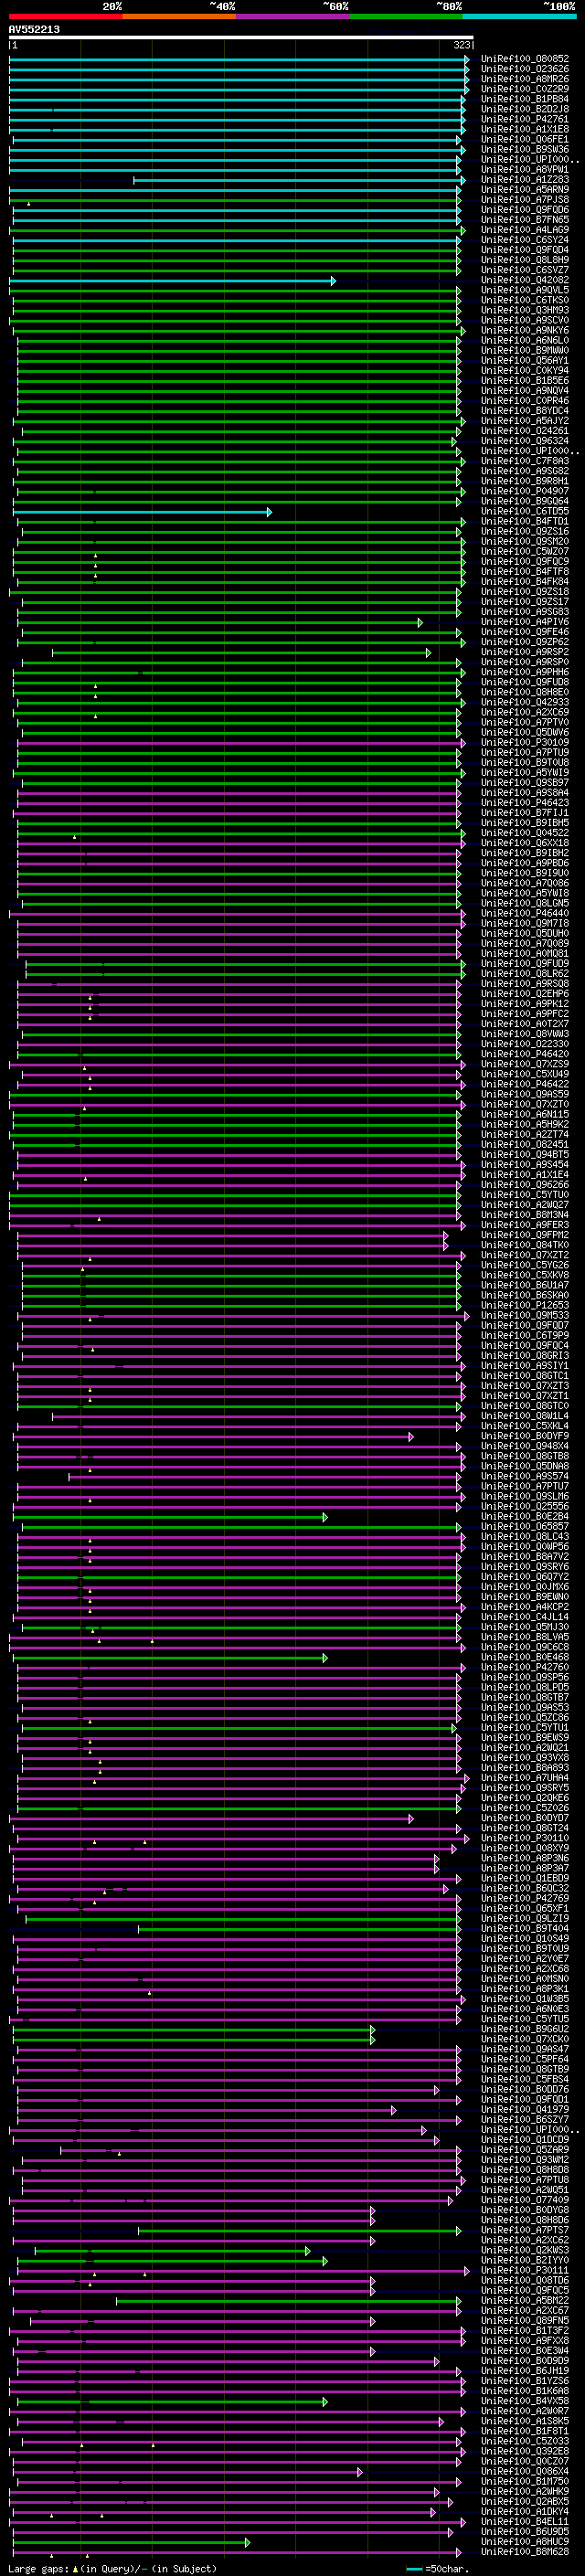585x2576 pixels.
Task: Click label UniRef100_C6SY24
Action: (525, 240)
